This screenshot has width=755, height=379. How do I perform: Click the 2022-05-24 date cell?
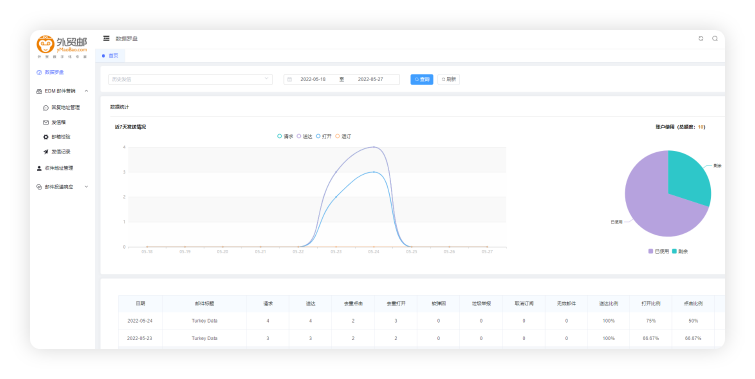140,321
